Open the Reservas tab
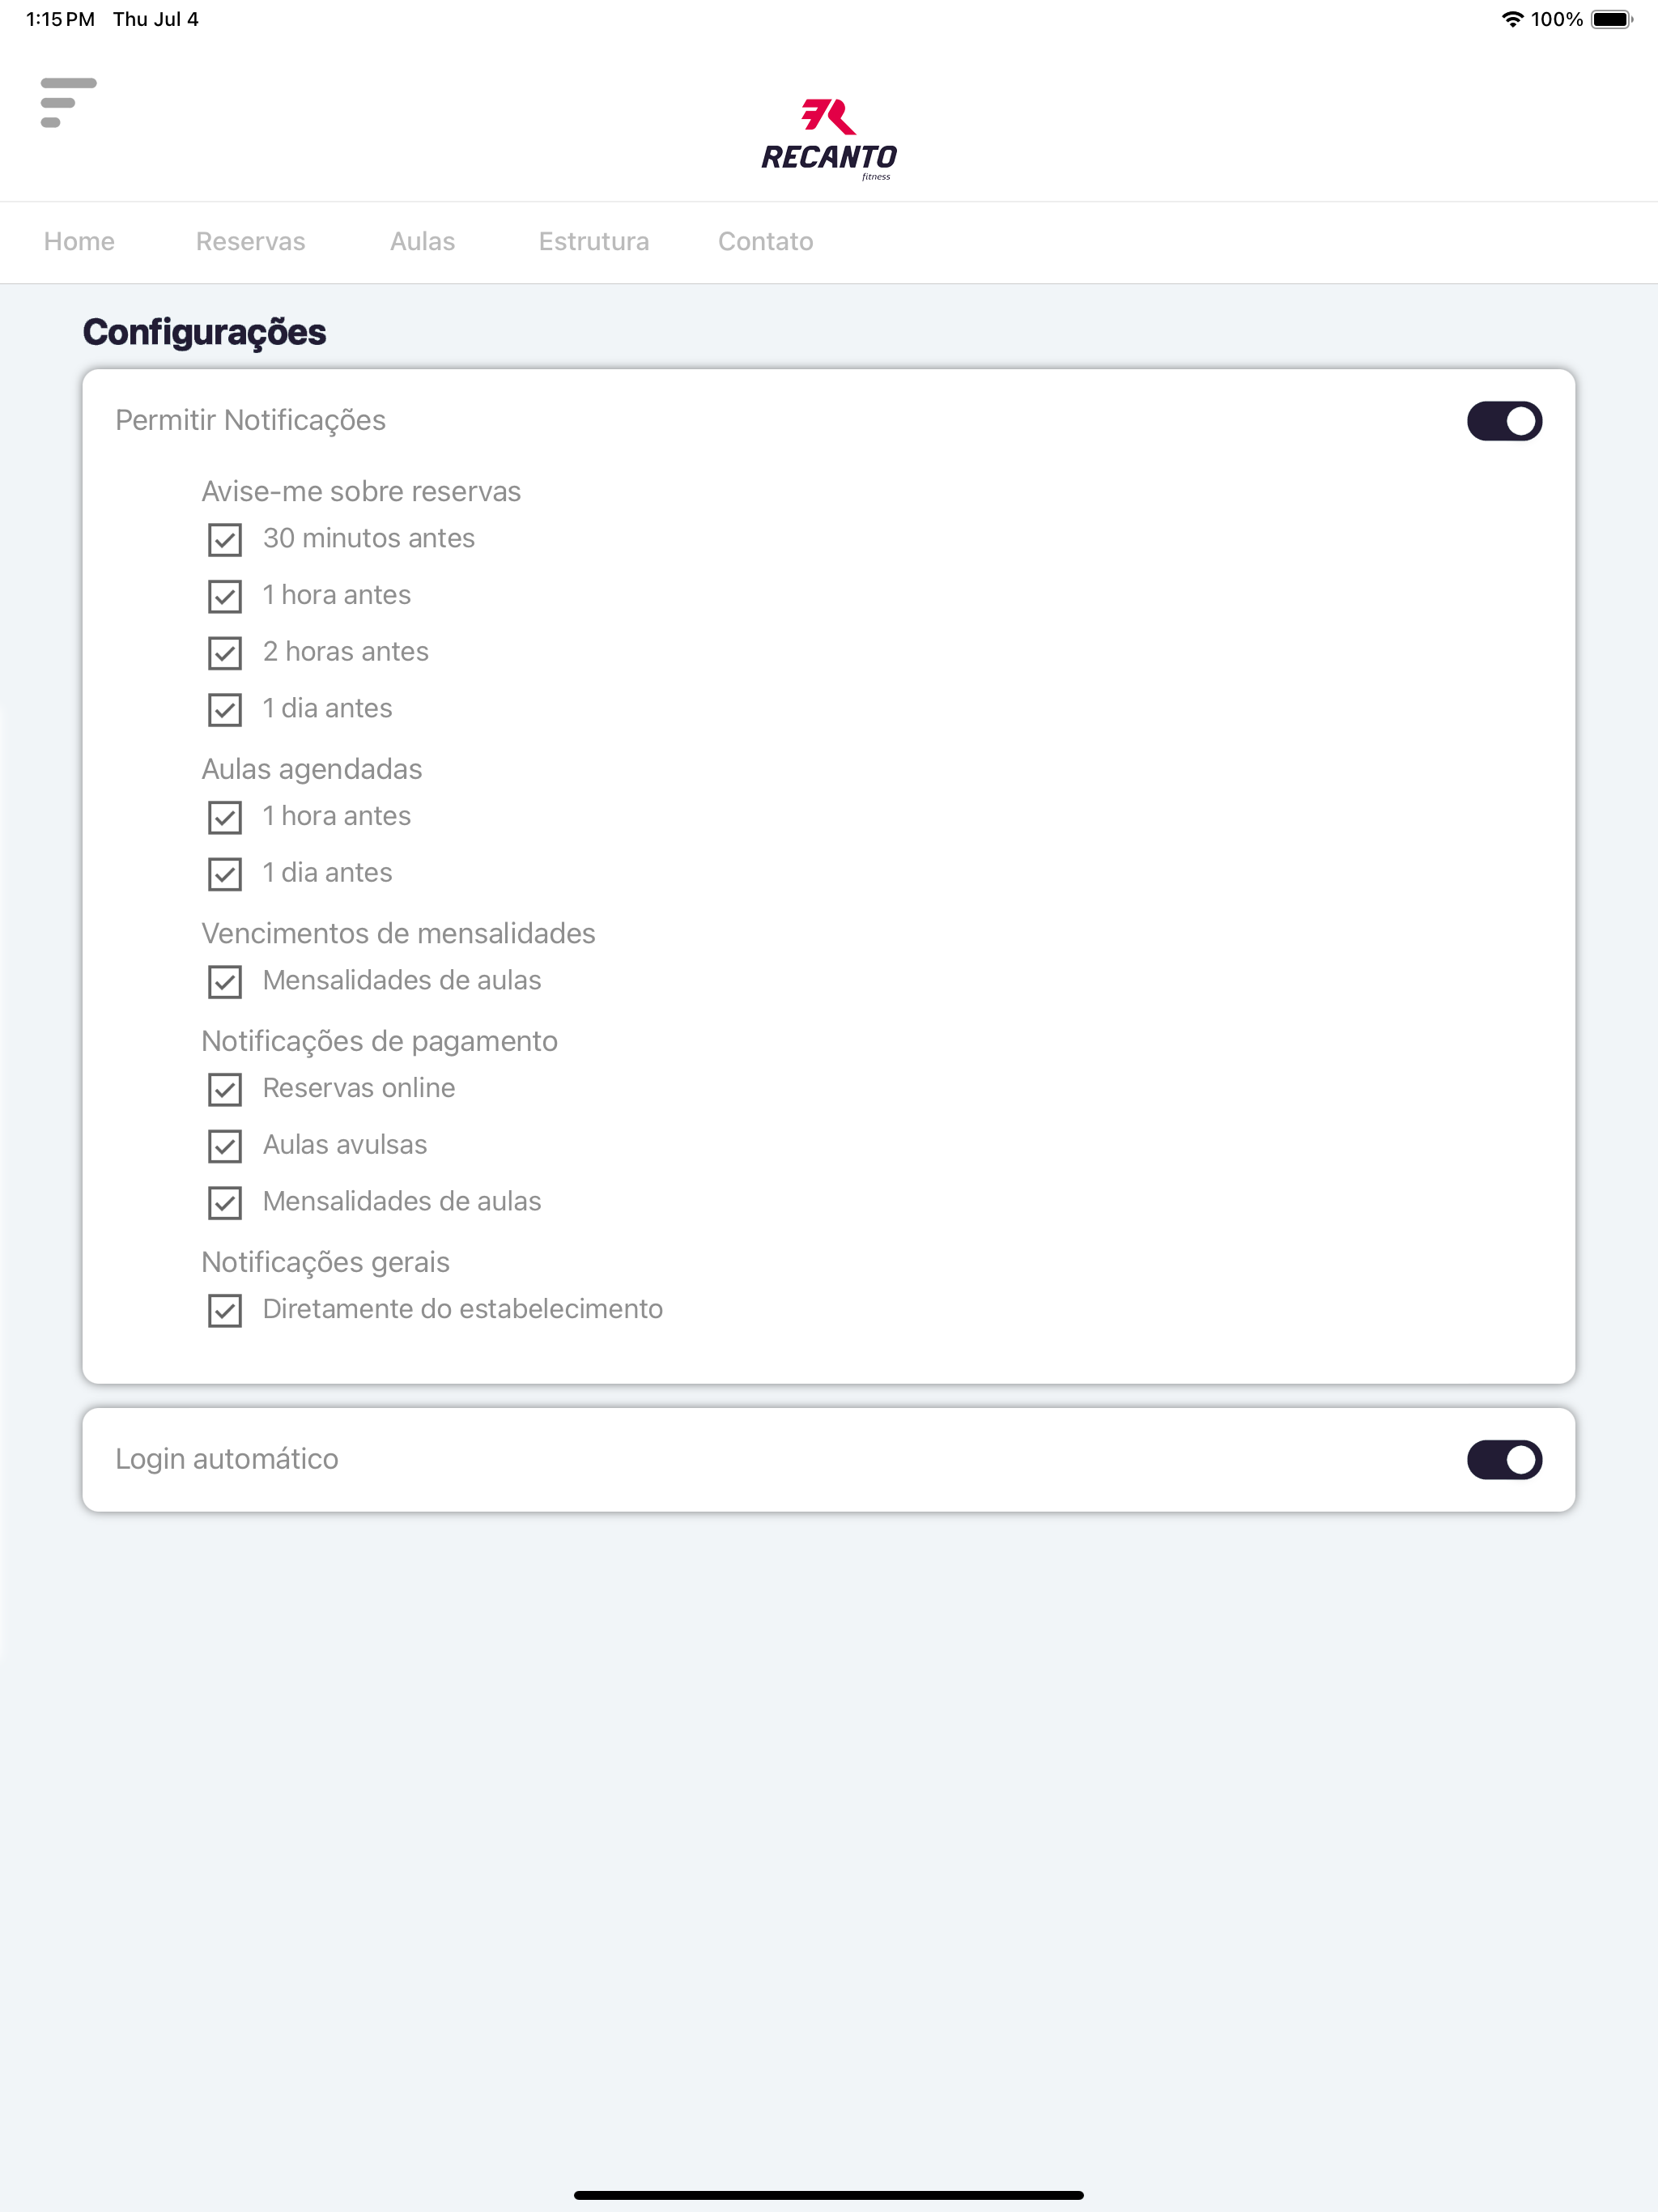The height and width of the screenshot is (2212, 1658). [250, 241]
